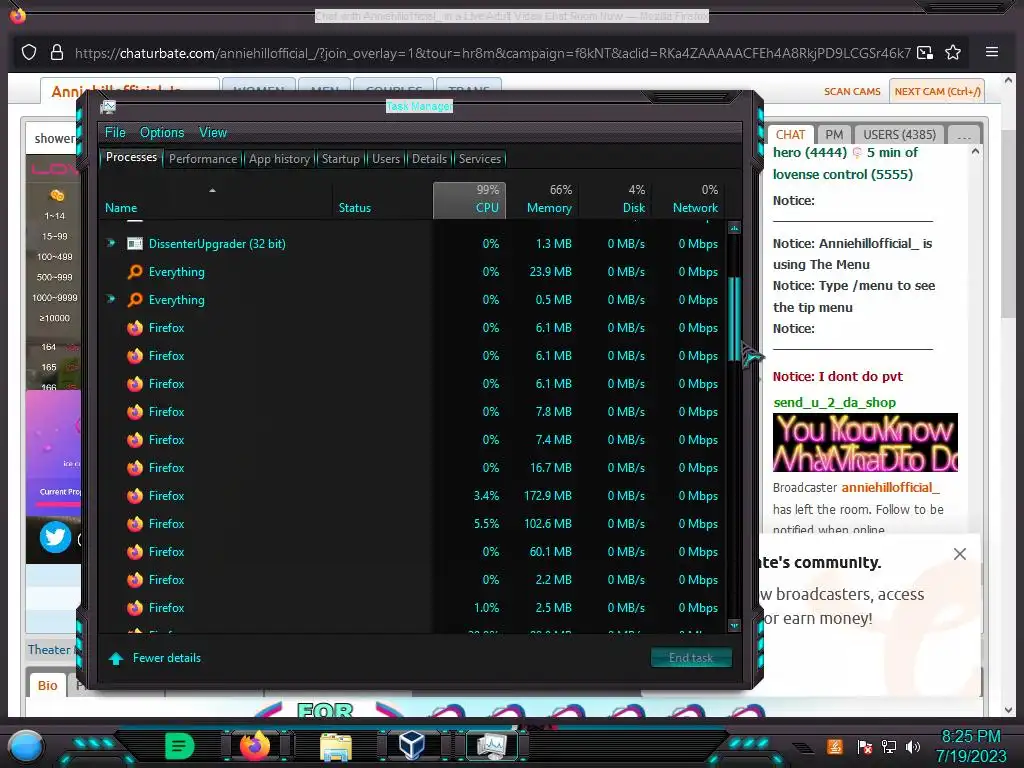The height and width of the screenshot is (768, 1024).
Task: Click the Firefox icon using 172.9 MB
Action: click(x=135, y=496)
